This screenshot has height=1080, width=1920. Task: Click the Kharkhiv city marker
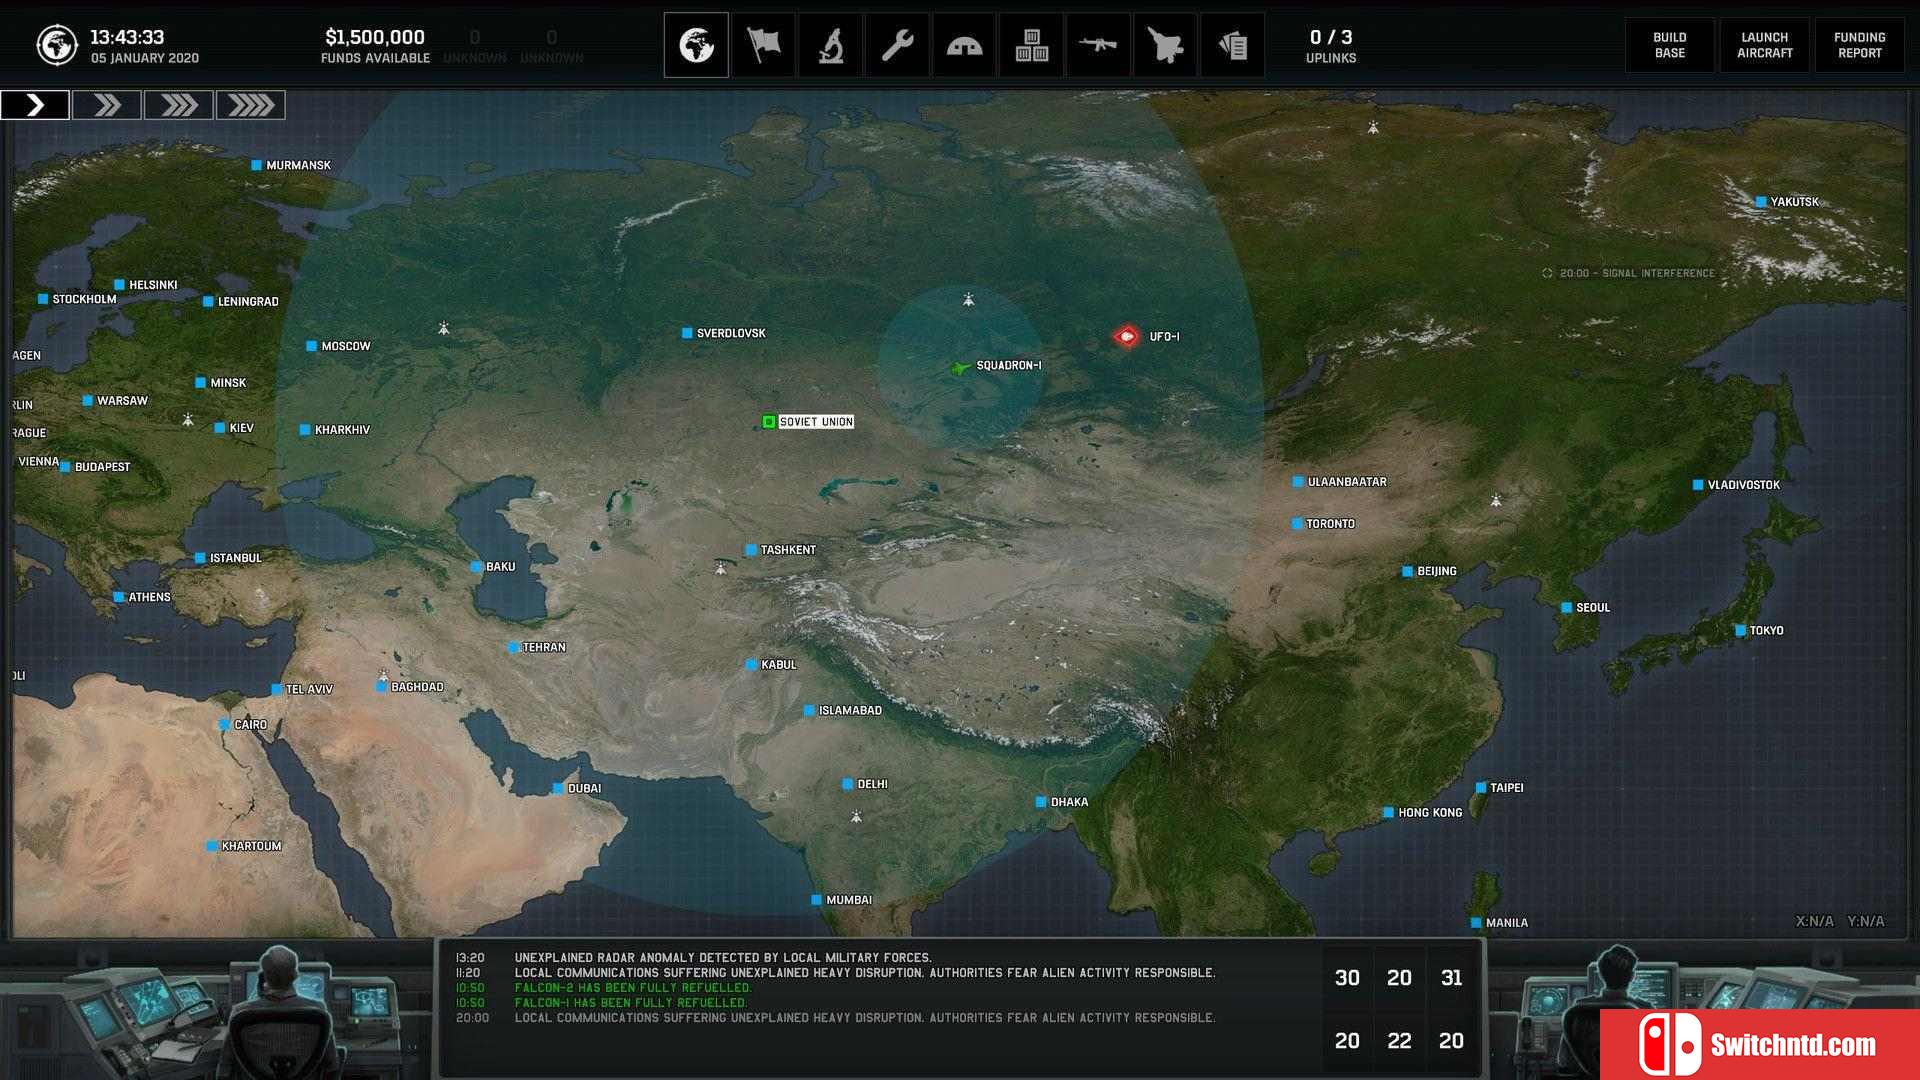click(x=305, y=430)
